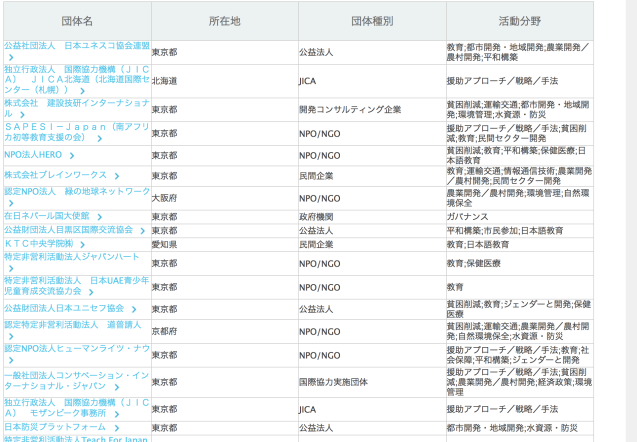Click chevron under ジャパンハート
This screenshot has height=442, width=637.
coord(11,268)
